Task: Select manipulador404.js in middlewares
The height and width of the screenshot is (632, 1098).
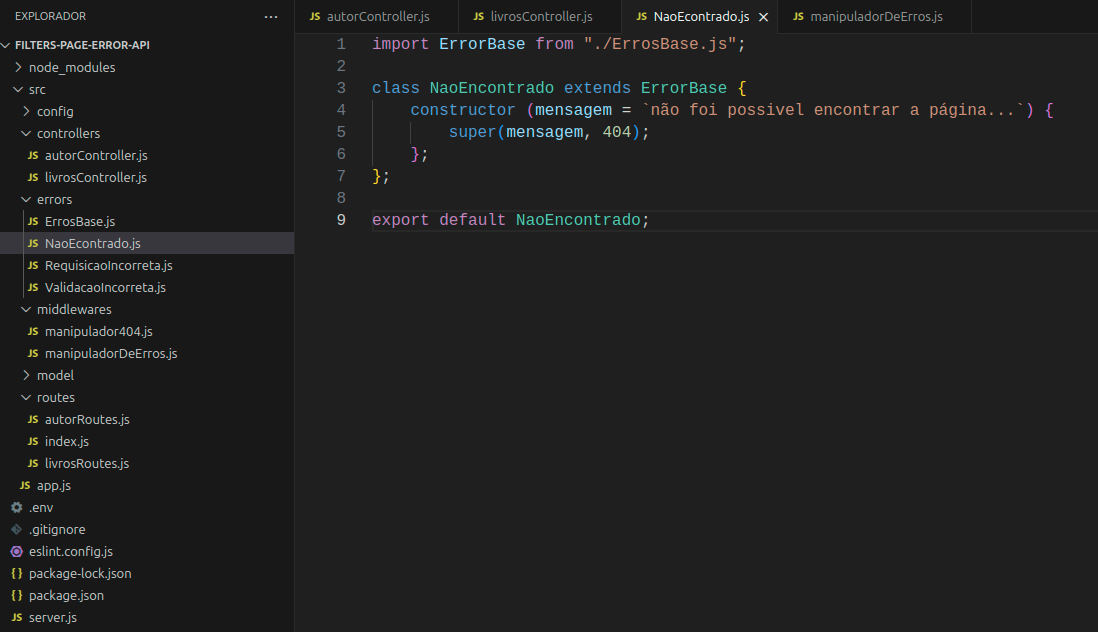Action: point(98,331)
